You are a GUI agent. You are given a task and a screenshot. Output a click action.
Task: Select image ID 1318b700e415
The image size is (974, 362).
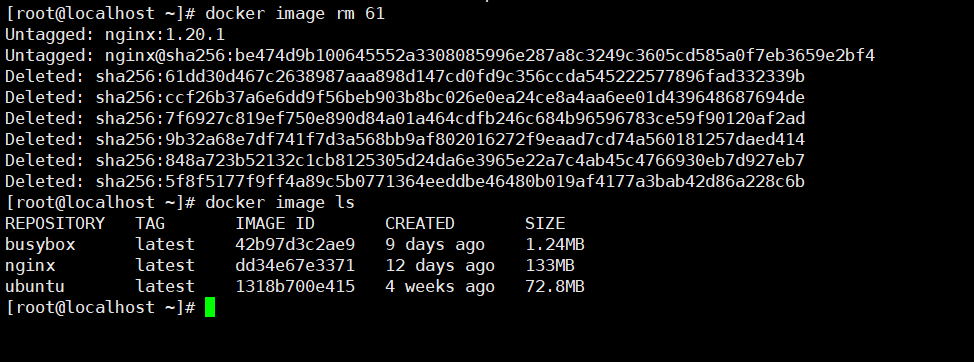click(x=295, y=286)
